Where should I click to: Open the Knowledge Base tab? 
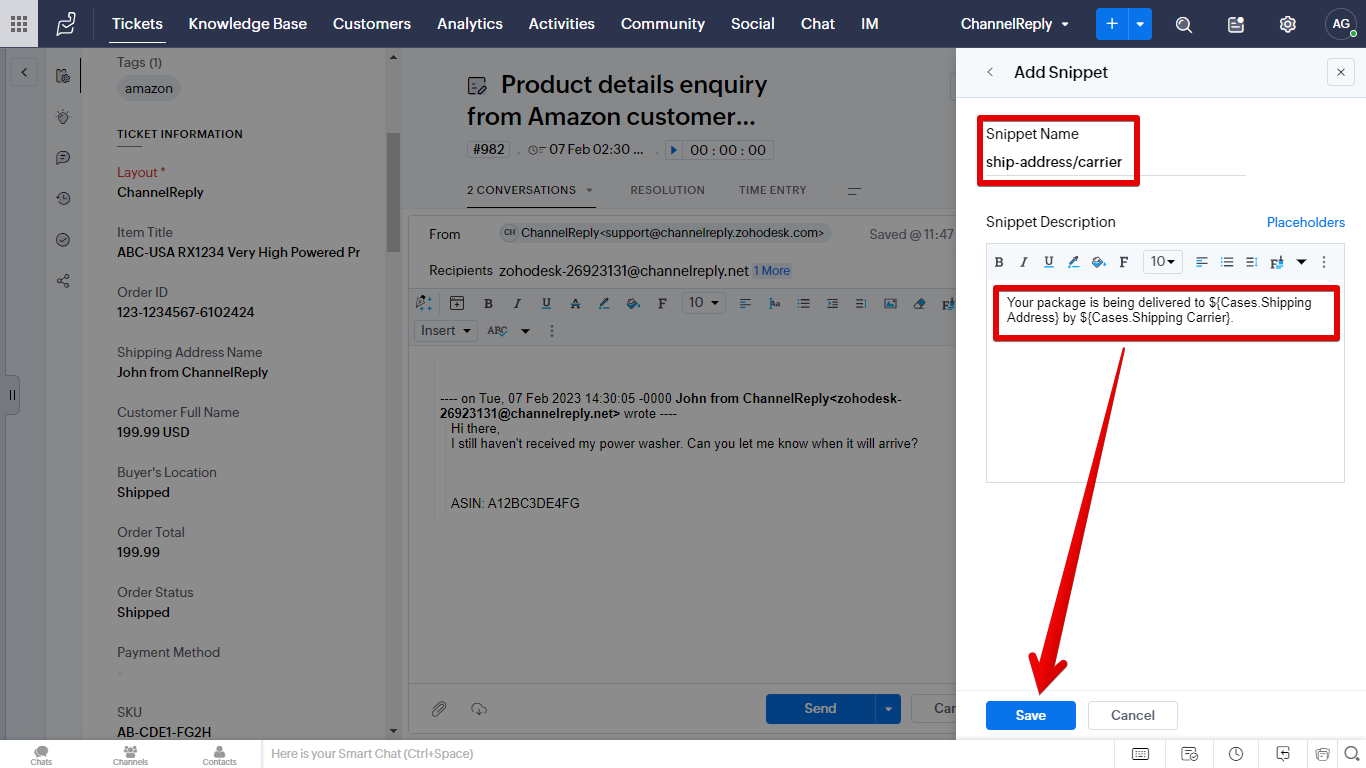coord(248,24)
